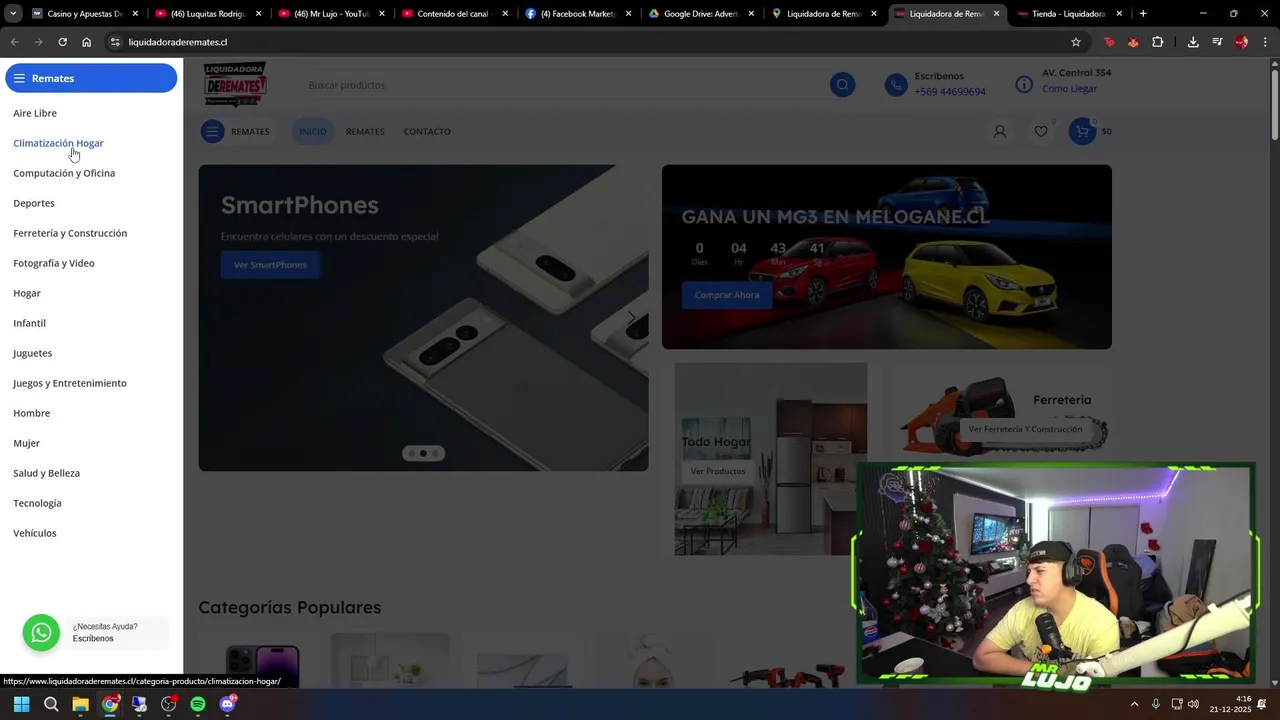Click the INICIO navigation item
Viewport: 1280px width, 720px height.
[x=313, y=131]
